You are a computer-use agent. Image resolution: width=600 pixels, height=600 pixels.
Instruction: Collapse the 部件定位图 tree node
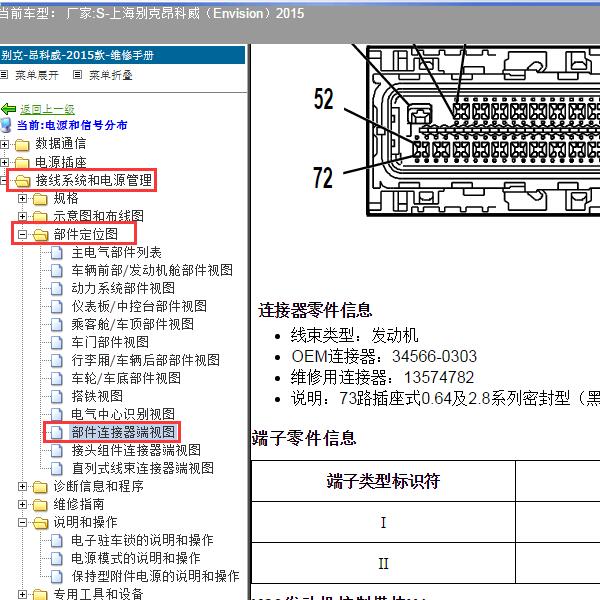23,234
